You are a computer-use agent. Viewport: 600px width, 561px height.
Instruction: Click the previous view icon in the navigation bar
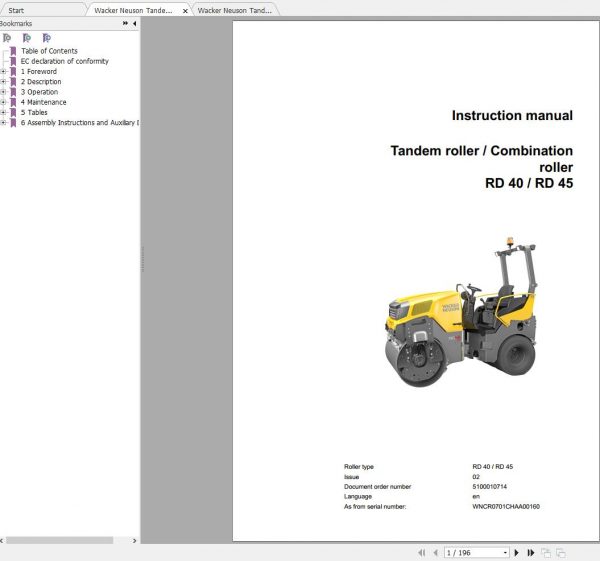pos(546,553)
